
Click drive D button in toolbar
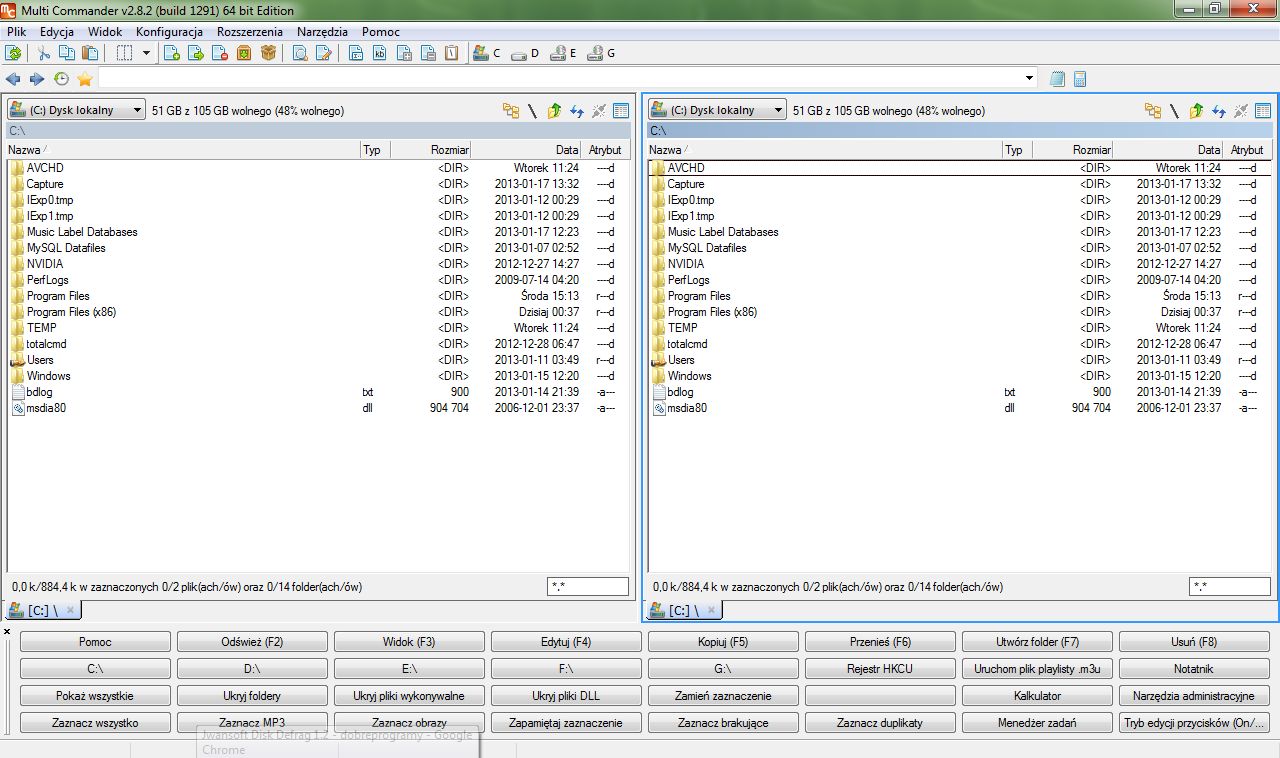coord(525,53)
